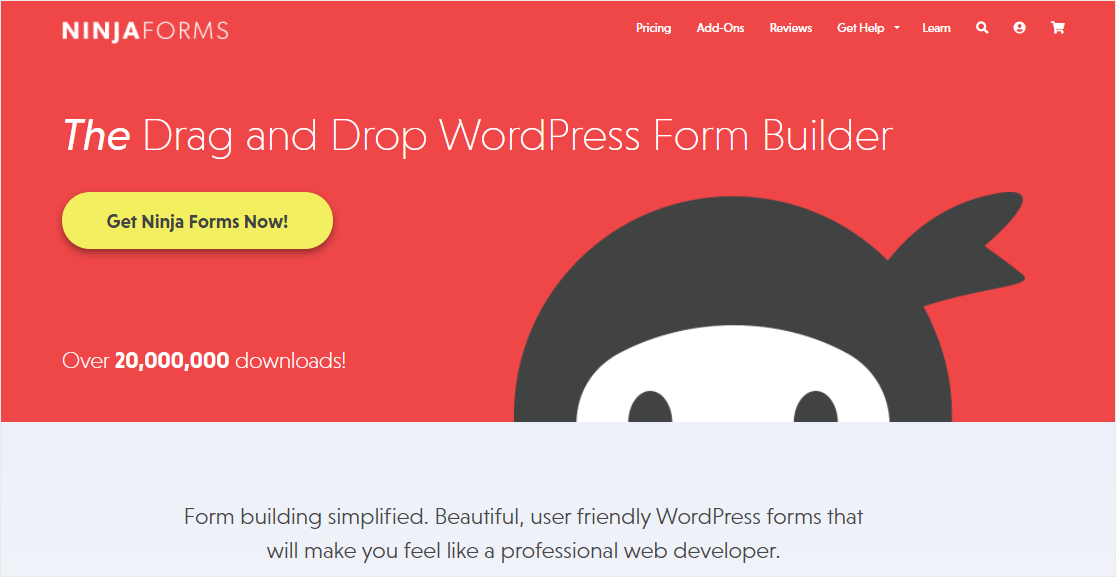Viewport: 1116px width, 577px height.
Task: Select Reviews in the navigation bar
Action: coord(790,28)
